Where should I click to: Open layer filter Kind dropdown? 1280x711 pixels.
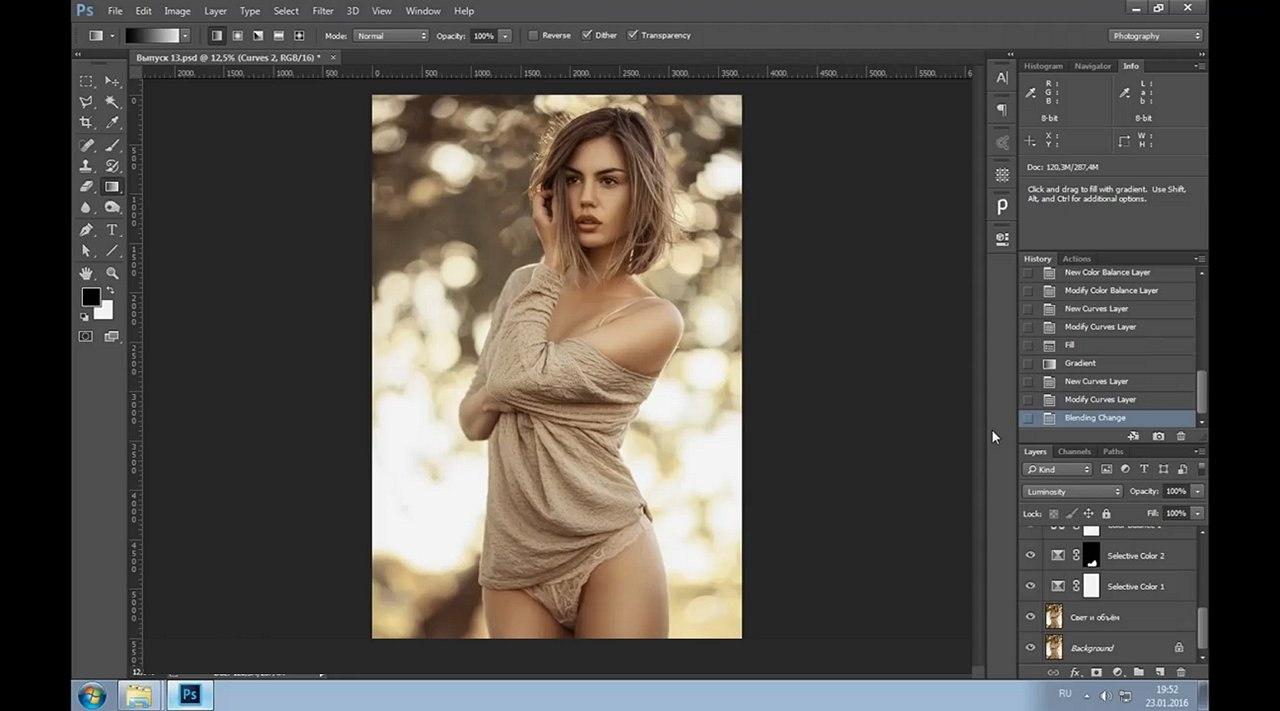click(1058, 469)
